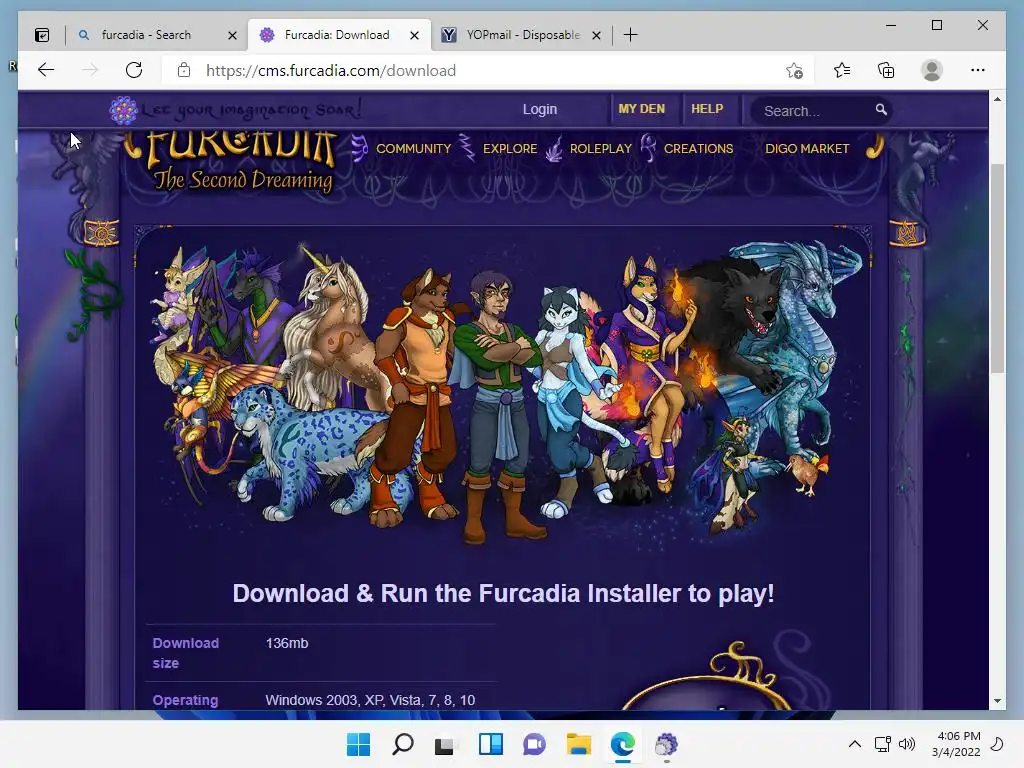Viewport: 1024px width, 768px height.
Task: Open the Favorites list
Action: (x=842, y=70)
